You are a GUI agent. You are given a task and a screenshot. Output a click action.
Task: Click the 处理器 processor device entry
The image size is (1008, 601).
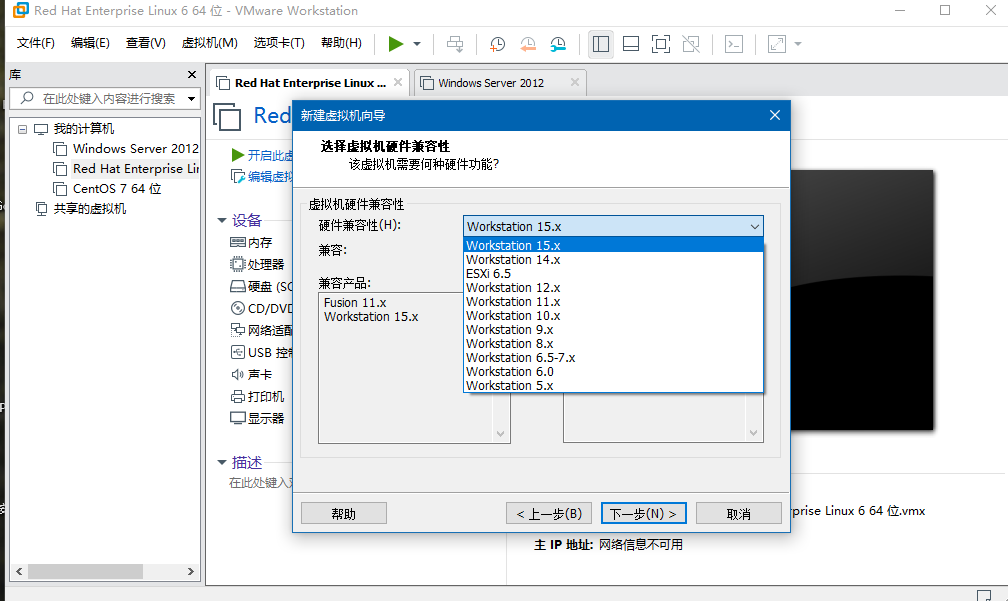pyautogui.click(x=257, y=264)
